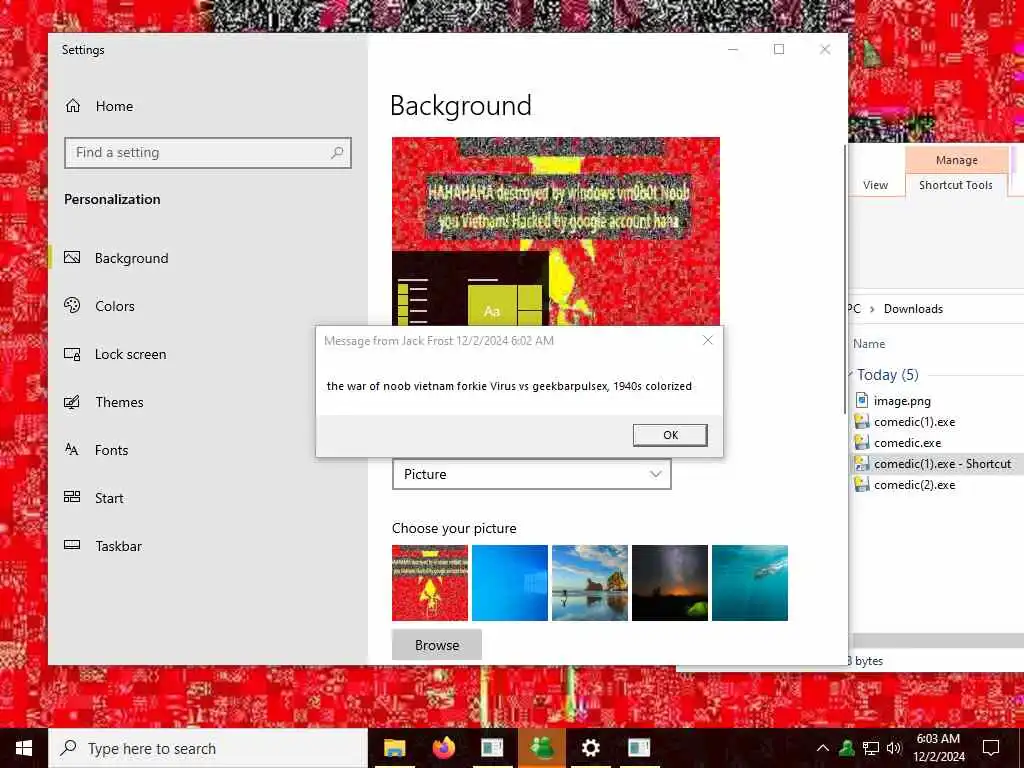Open the Manage tab in File Explorer
This screenshot has width=1024, height=768.
pos(957,160)
